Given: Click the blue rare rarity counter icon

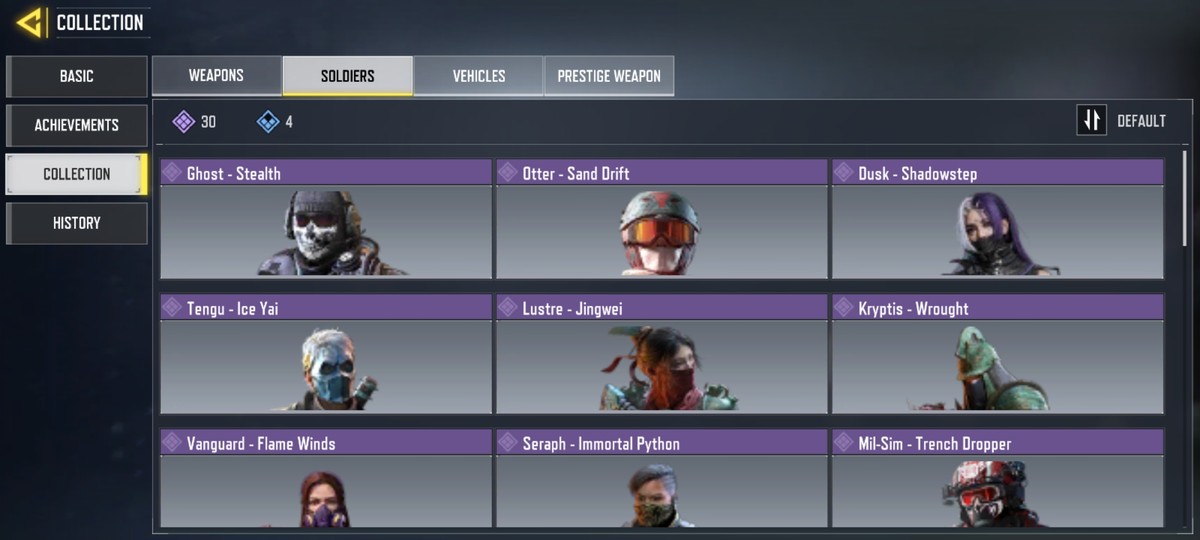Looking at the screenshot, I should tap(267, 122).
